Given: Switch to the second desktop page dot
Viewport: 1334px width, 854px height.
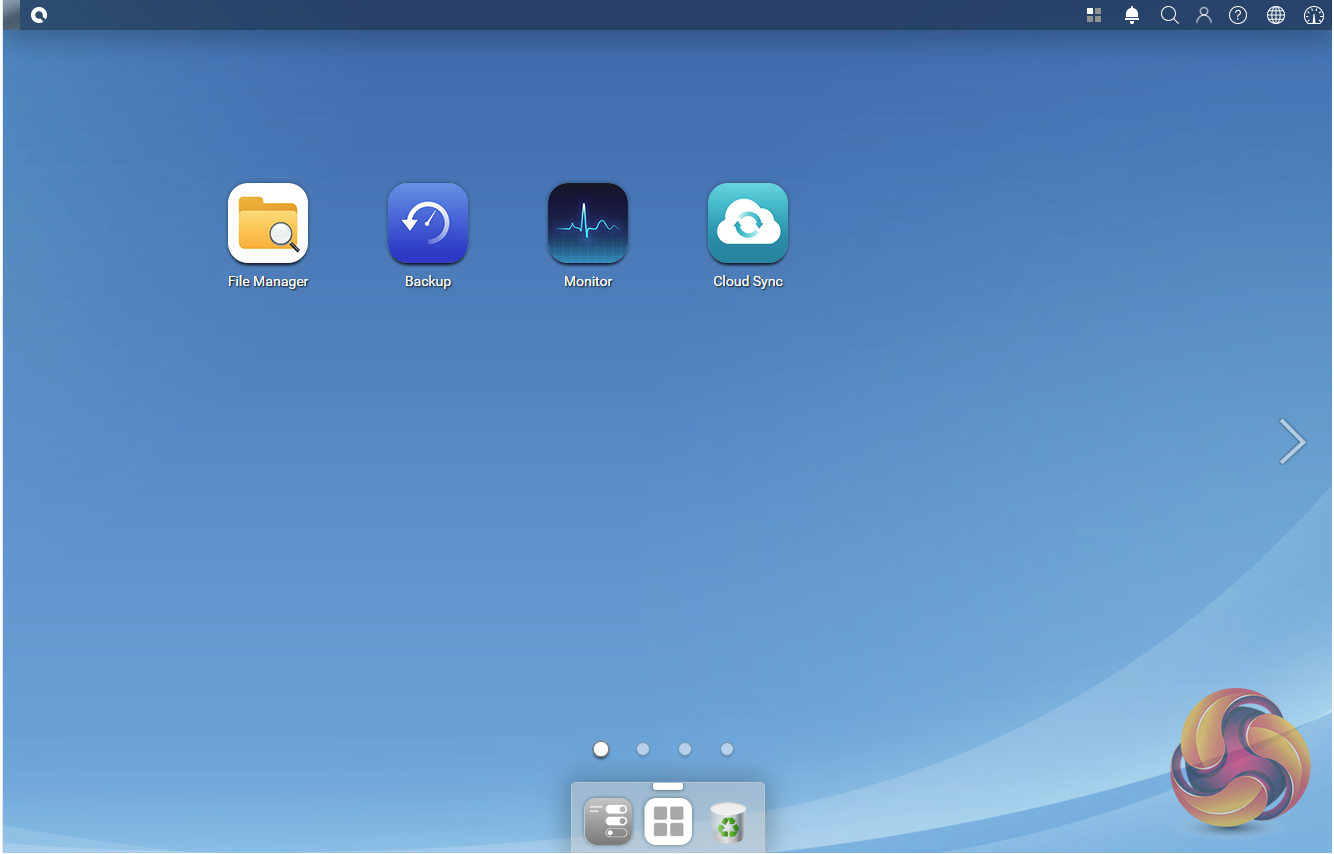Looking at the screenshot, I should (643, 749).
